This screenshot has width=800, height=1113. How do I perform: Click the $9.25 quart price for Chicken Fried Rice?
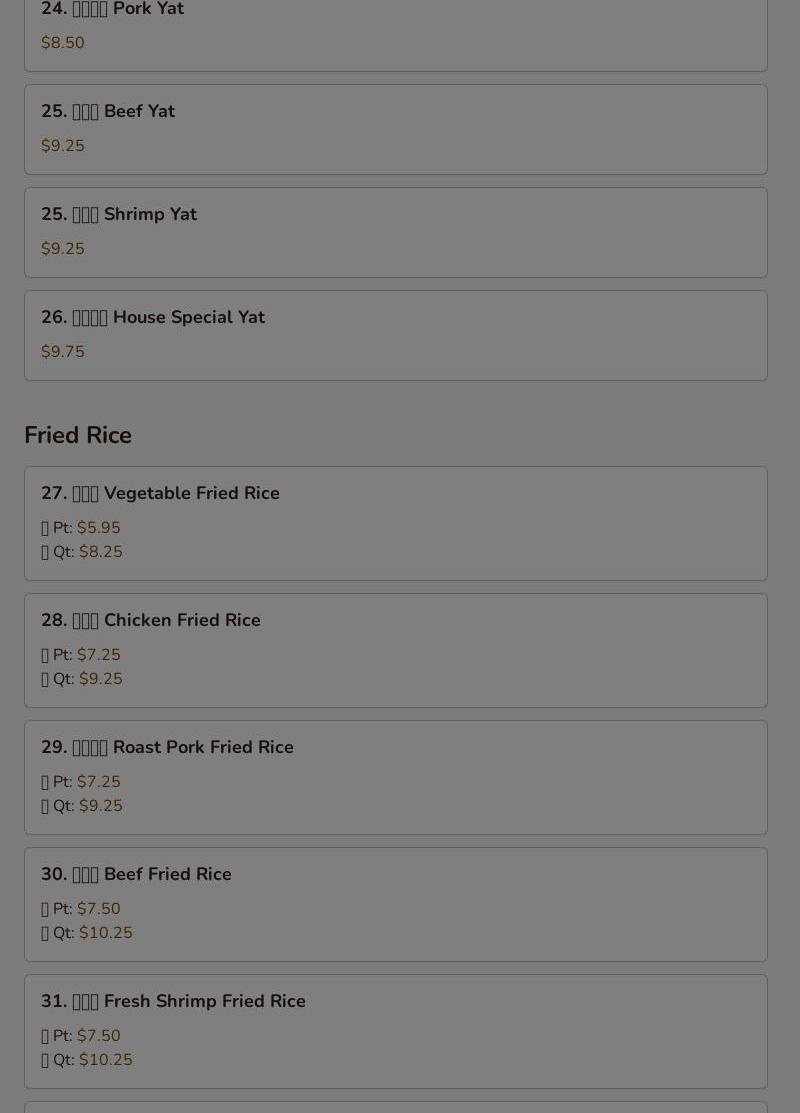(101, 679)
